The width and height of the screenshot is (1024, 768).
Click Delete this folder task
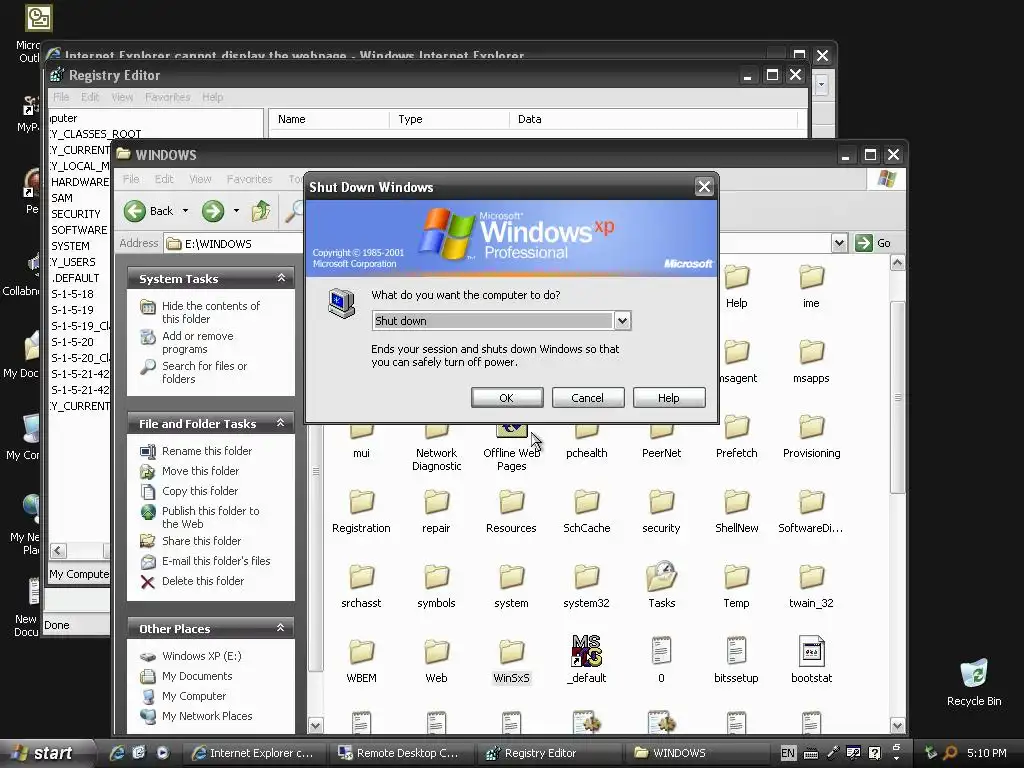[202, 581]
